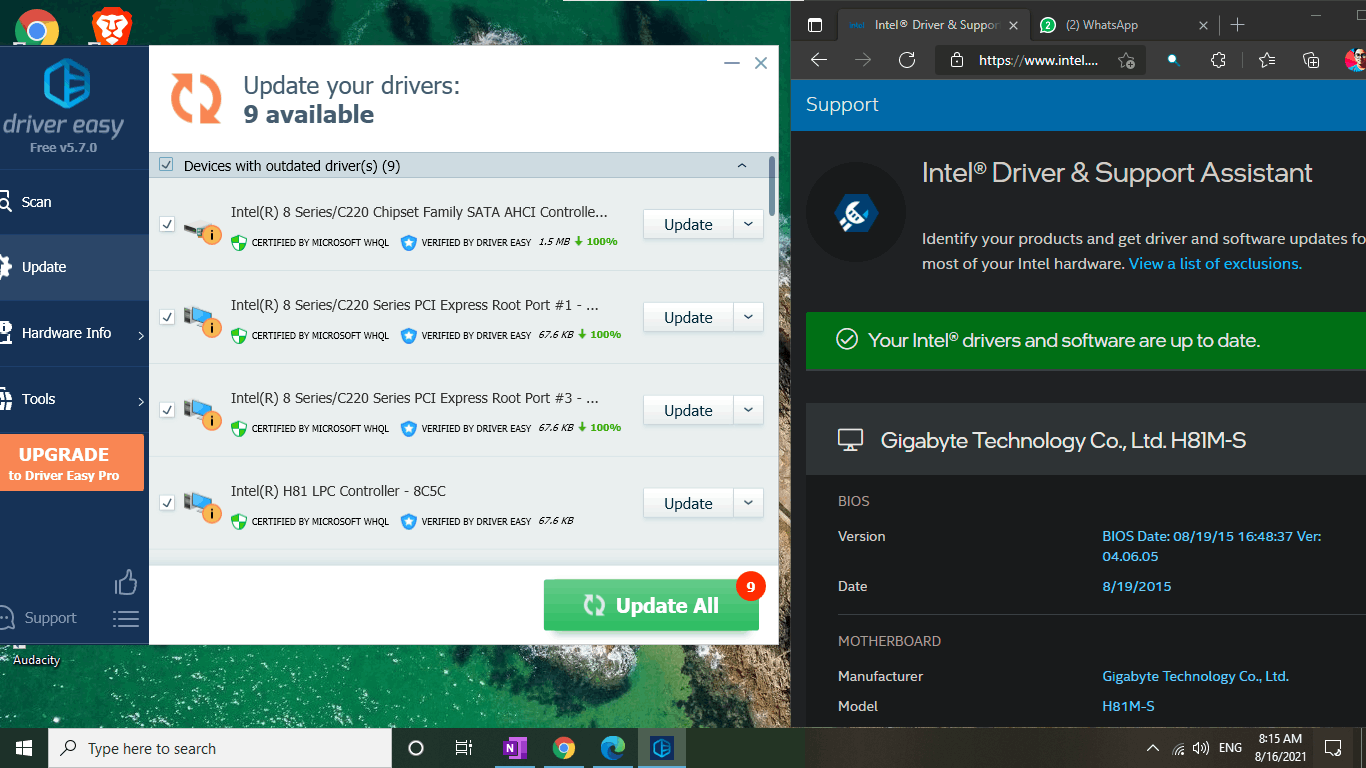Uncheck the Devices with outdated drivers checkbox
The width and height of the screenshot is (1366, 768).
(166, 164)
